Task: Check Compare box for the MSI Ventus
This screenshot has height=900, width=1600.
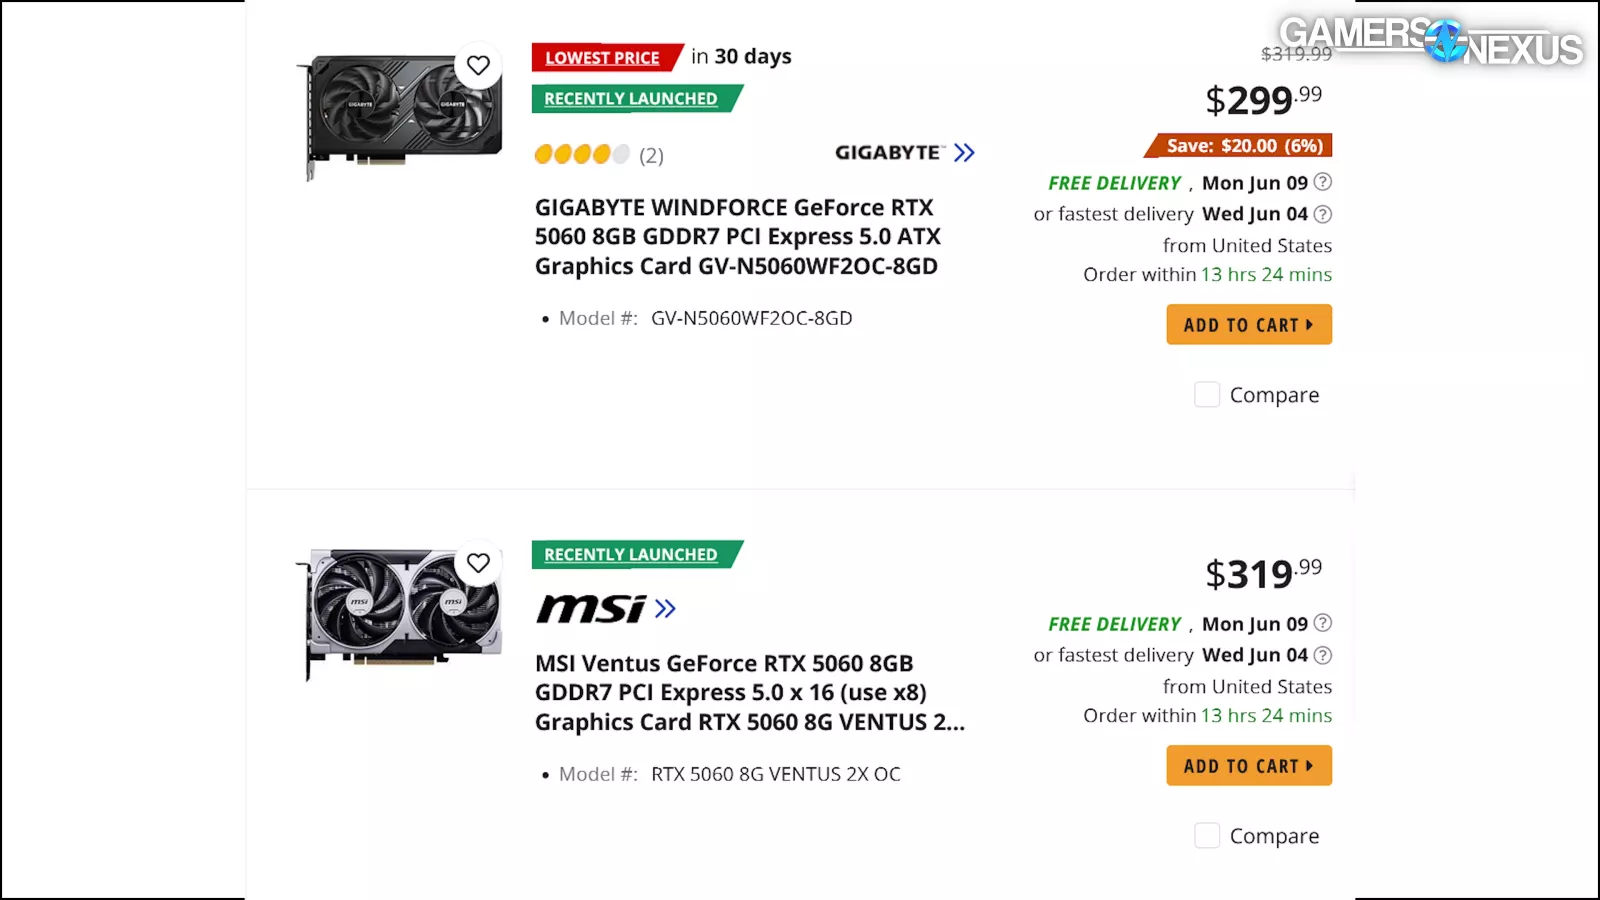Action: 1207,835
